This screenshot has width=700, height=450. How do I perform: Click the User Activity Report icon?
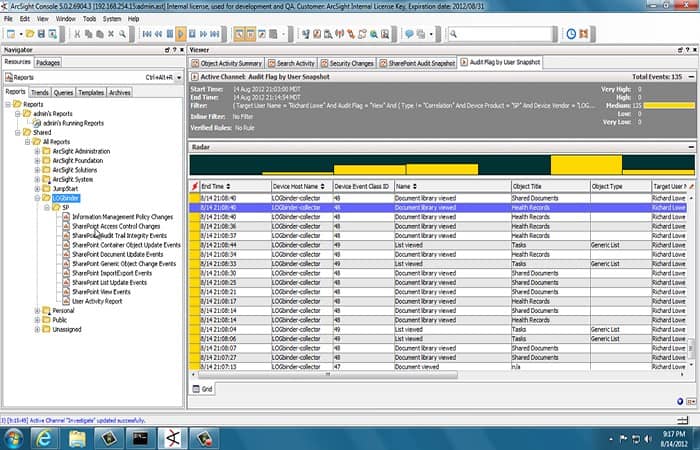click(66, 300)
